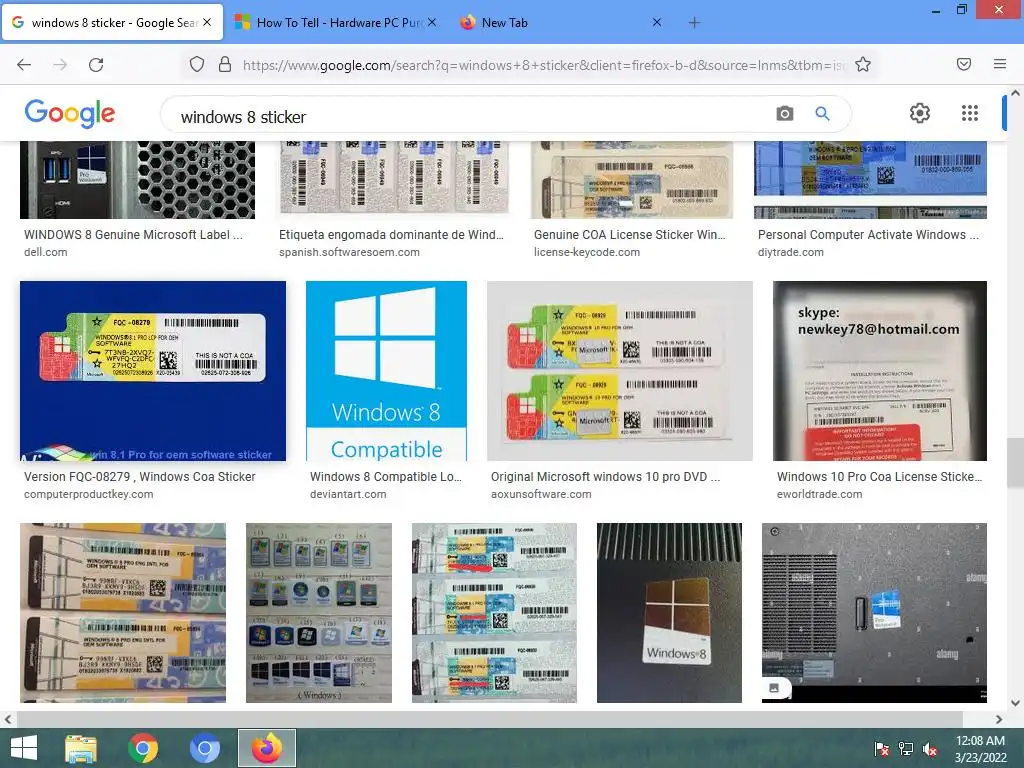Bookmark this page with the star icon
The height and width of the screenshot is (768, 1024).
pos(863,64)
